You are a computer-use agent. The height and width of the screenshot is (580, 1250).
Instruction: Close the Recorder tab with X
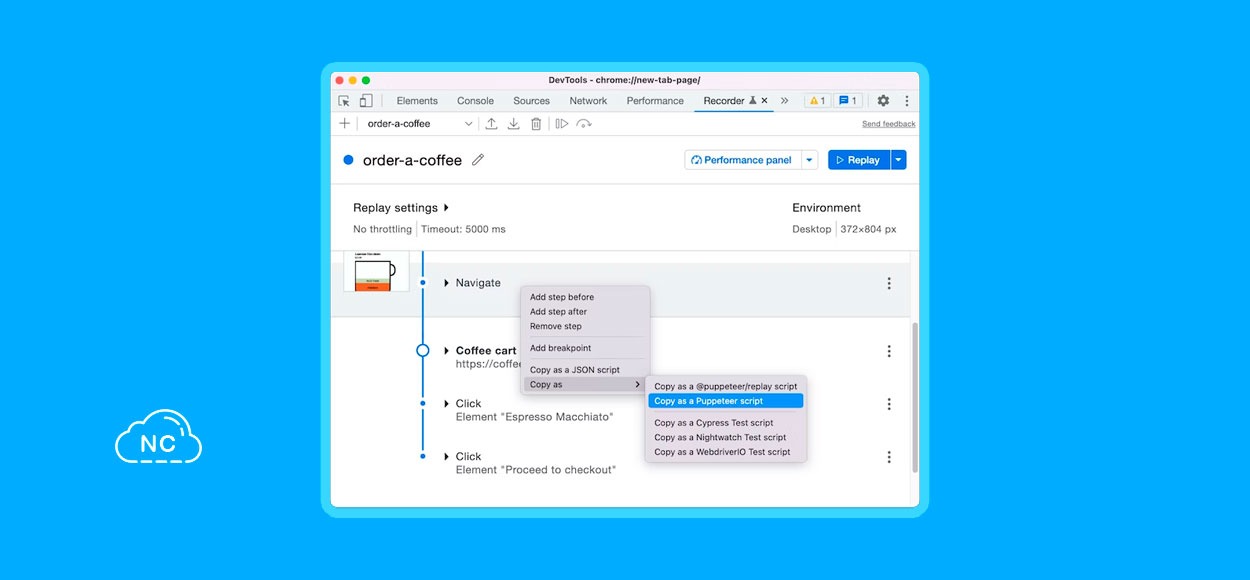pyautogui.click(x=764, y=100)
